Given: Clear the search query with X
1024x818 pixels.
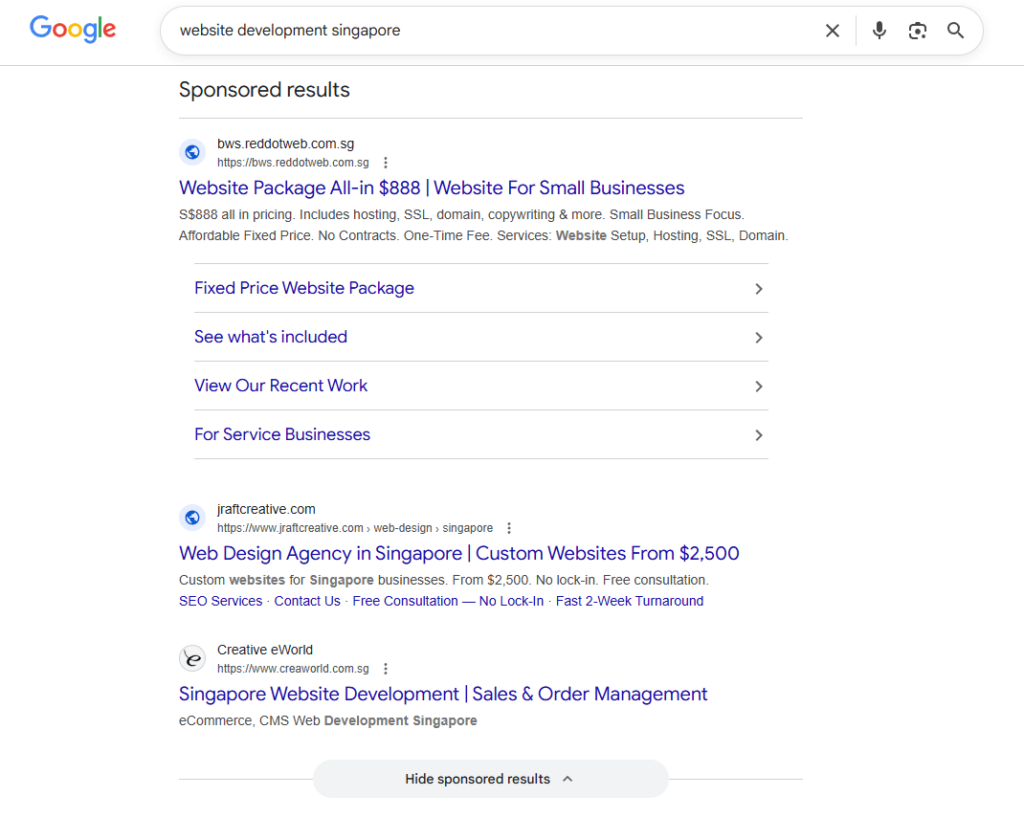Looking at the screenshot, I should click(832, 31).
